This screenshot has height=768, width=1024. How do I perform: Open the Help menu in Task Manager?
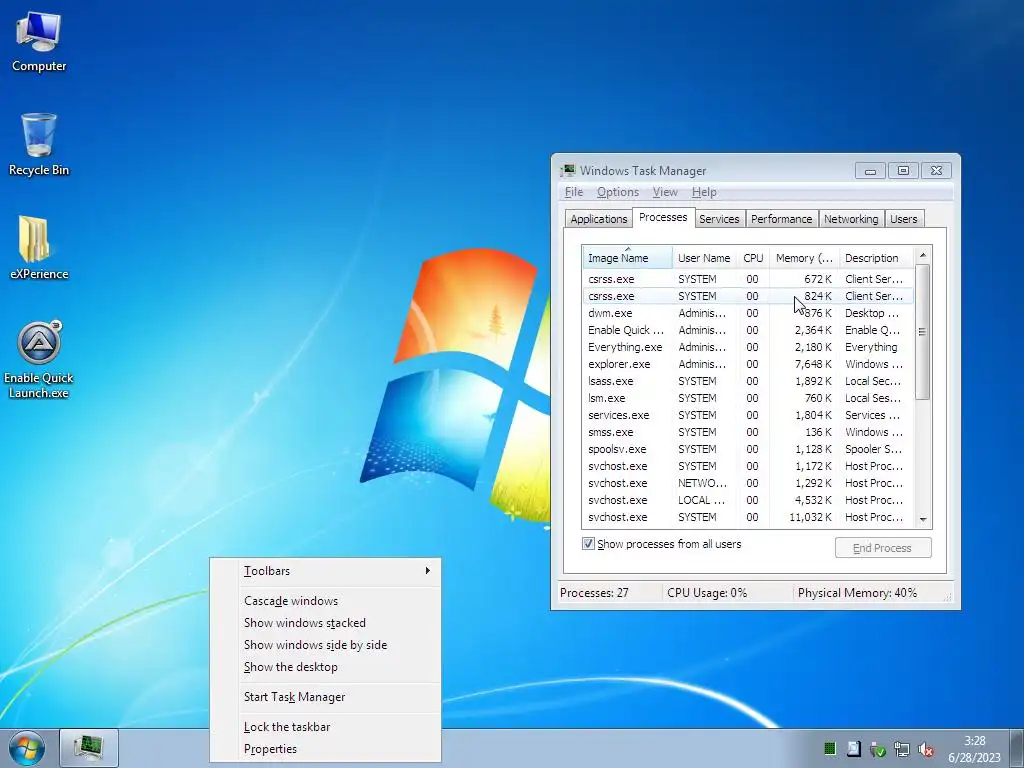click(704, 192)
